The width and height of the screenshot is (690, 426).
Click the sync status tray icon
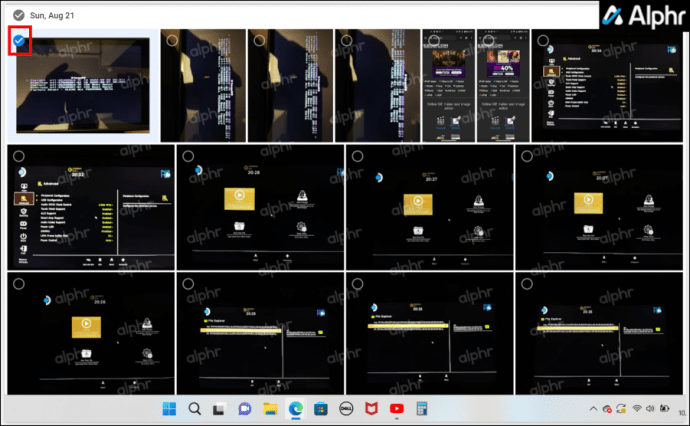(x=621, y=409)
